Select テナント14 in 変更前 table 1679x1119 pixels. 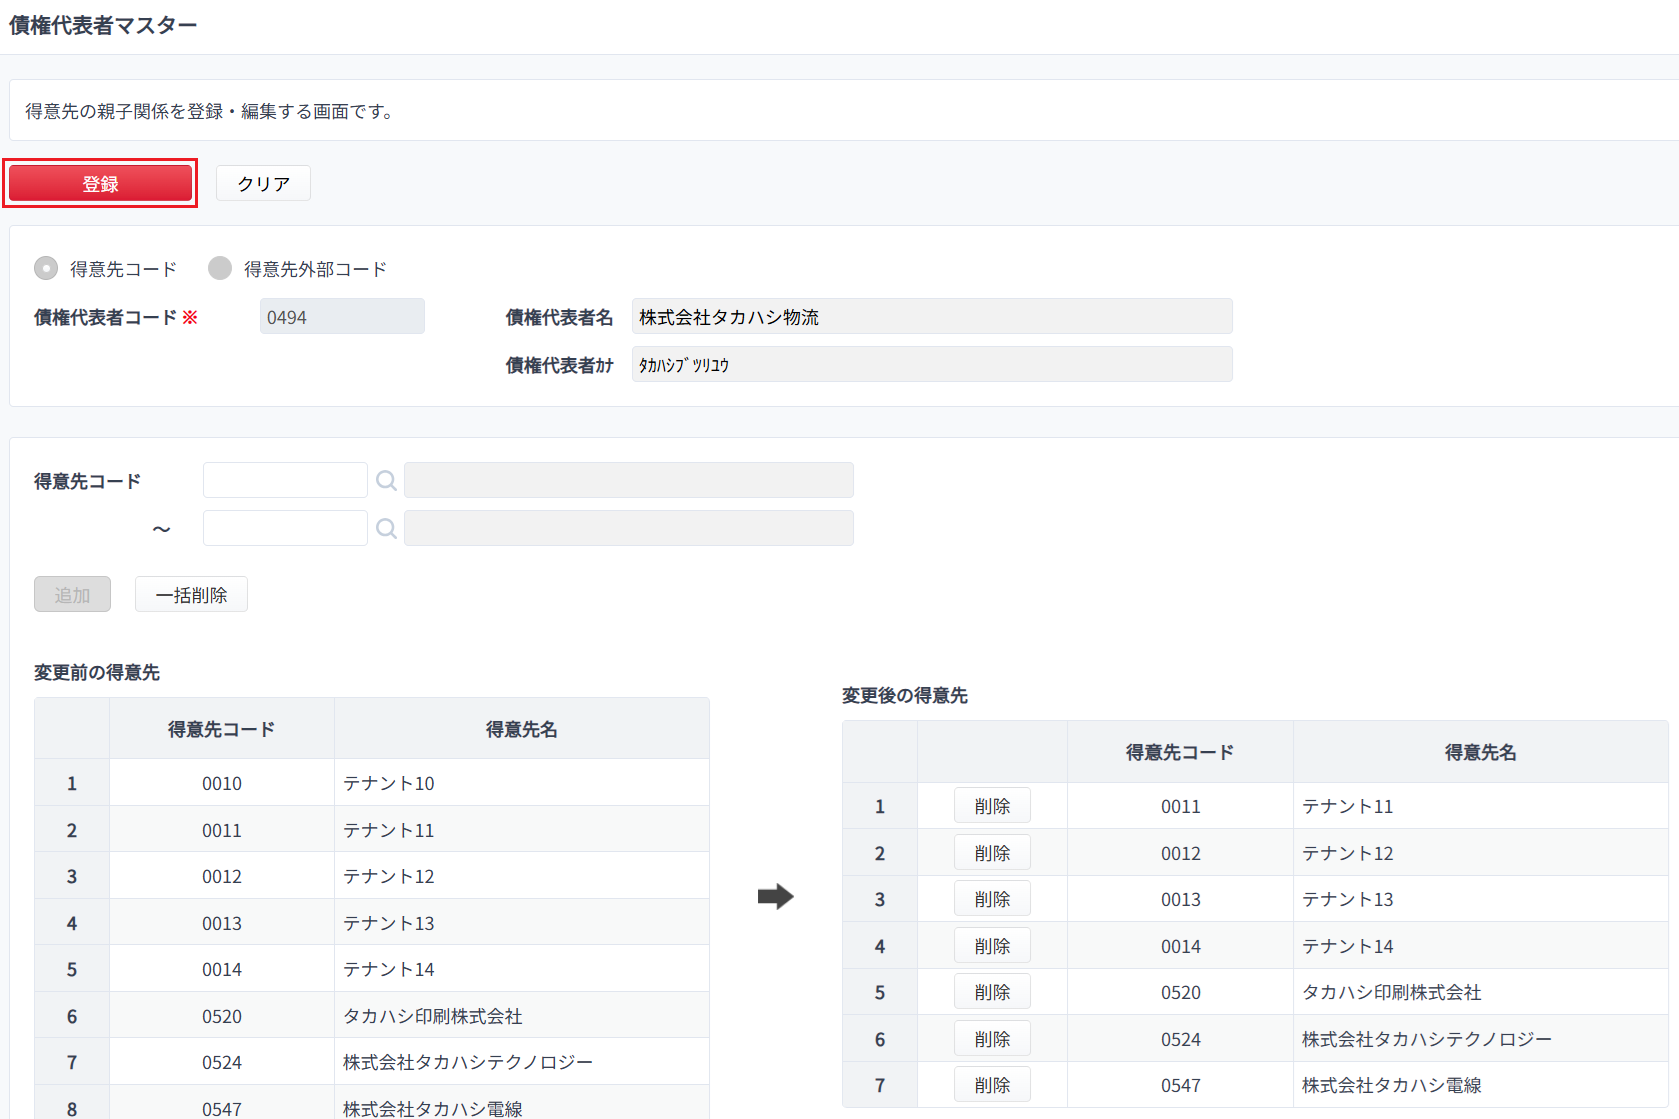522,969
